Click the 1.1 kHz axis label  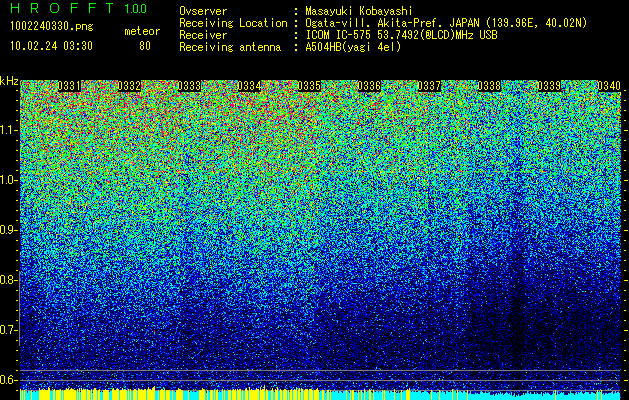9,130
